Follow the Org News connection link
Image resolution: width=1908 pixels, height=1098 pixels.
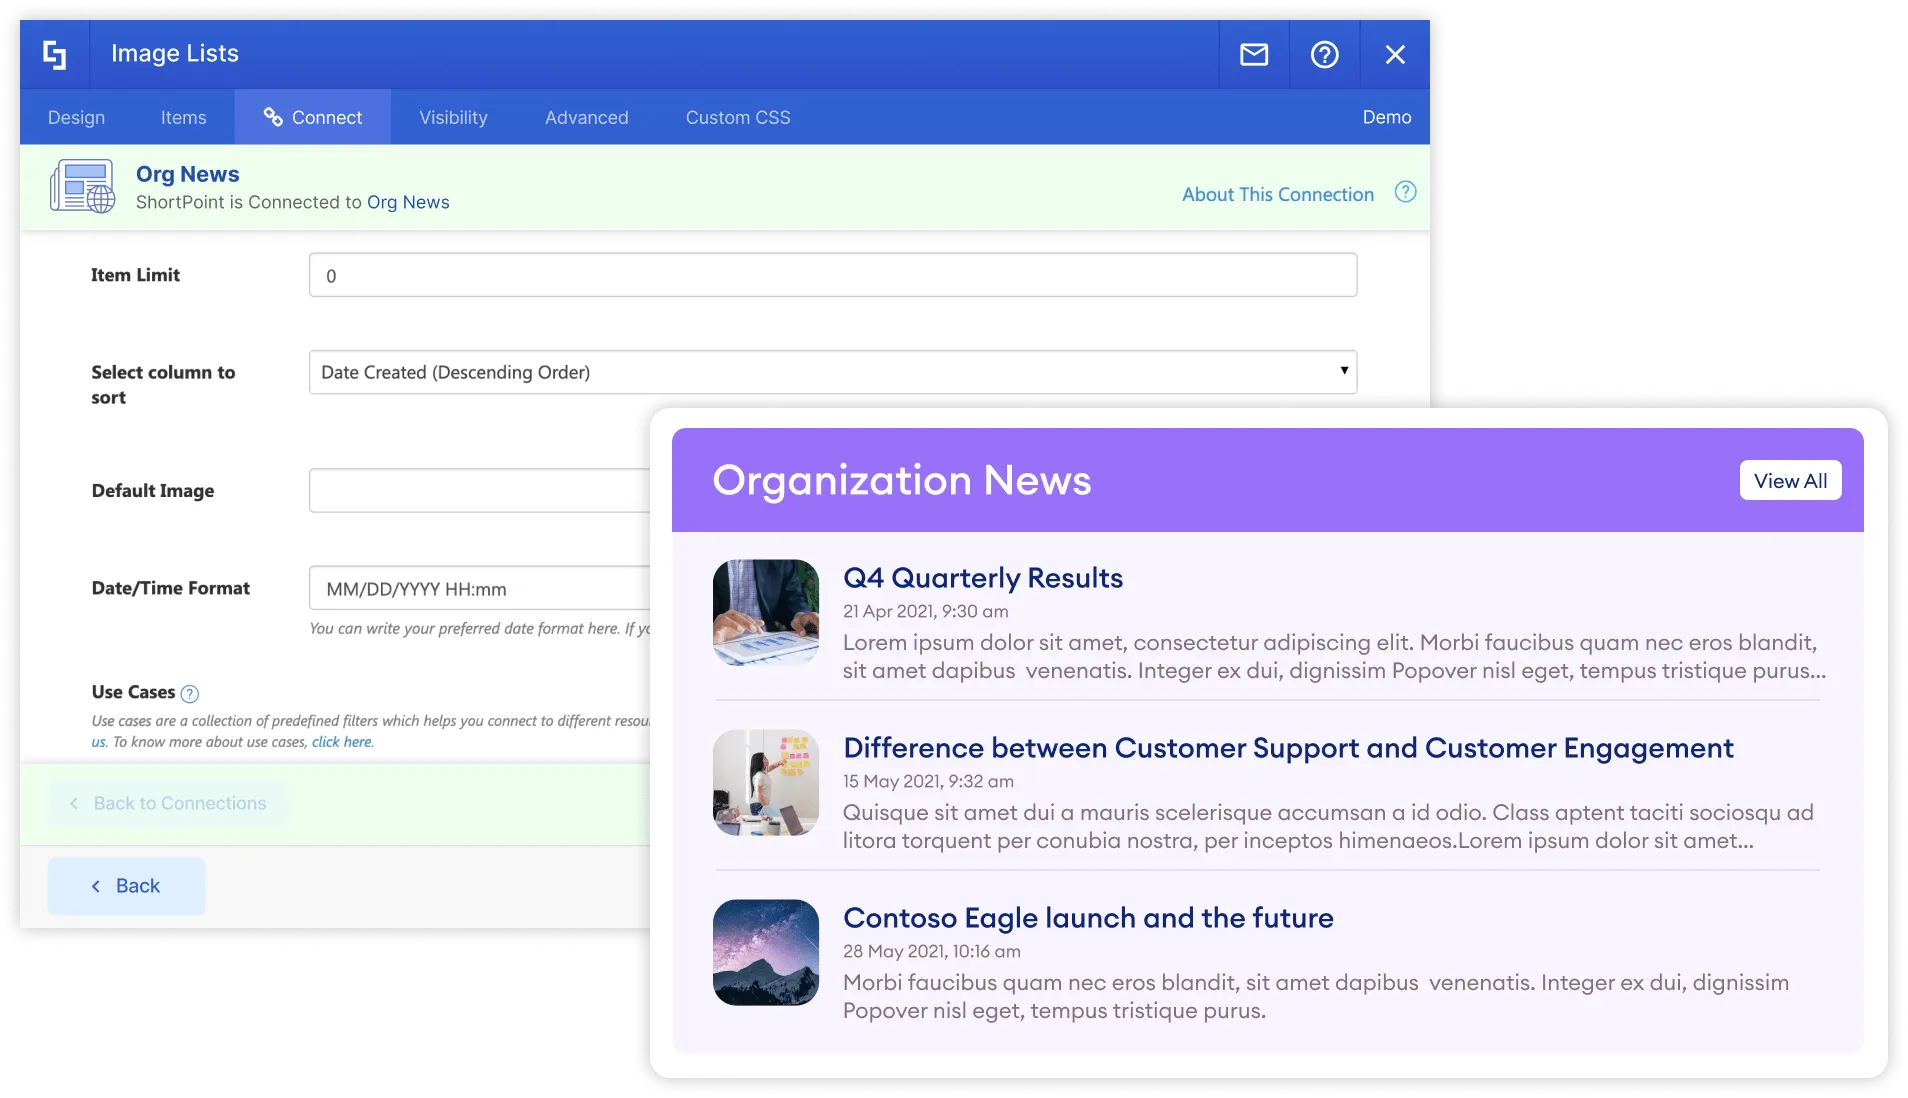(x=407, y=202)
